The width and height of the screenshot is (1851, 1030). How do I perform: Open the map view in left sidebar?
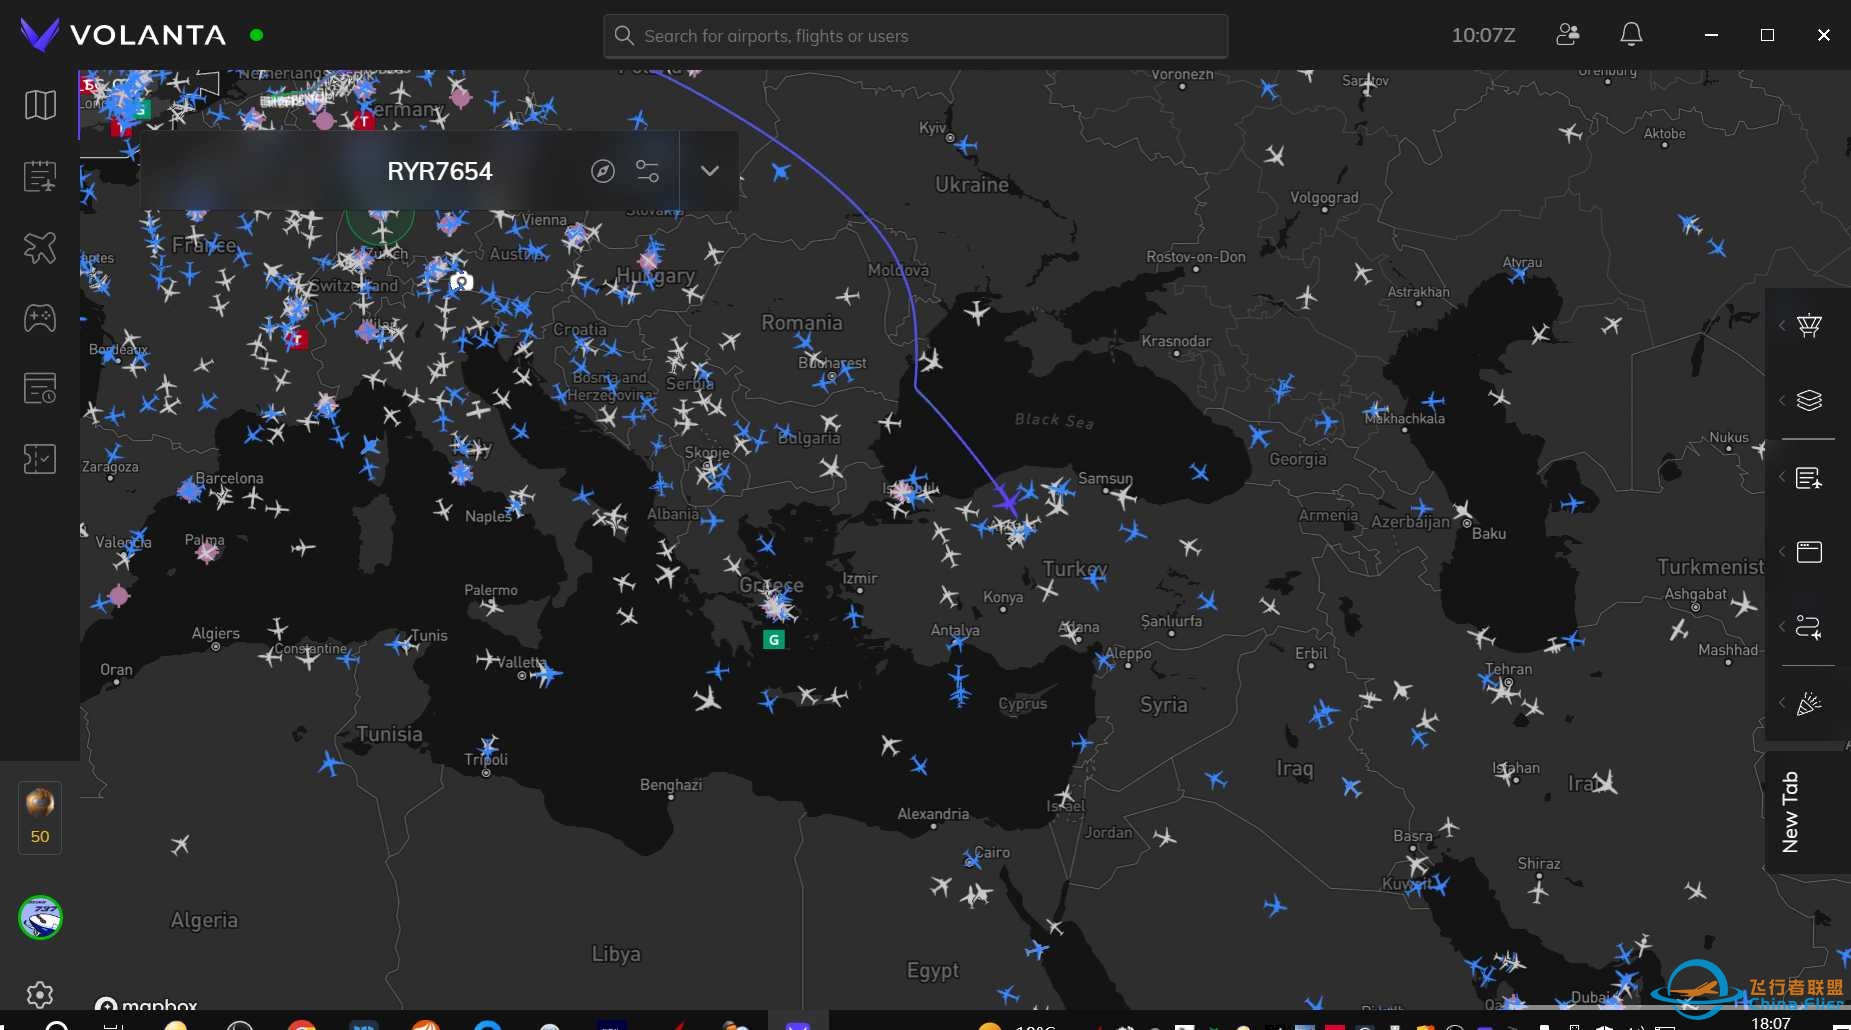pos(40,105)
